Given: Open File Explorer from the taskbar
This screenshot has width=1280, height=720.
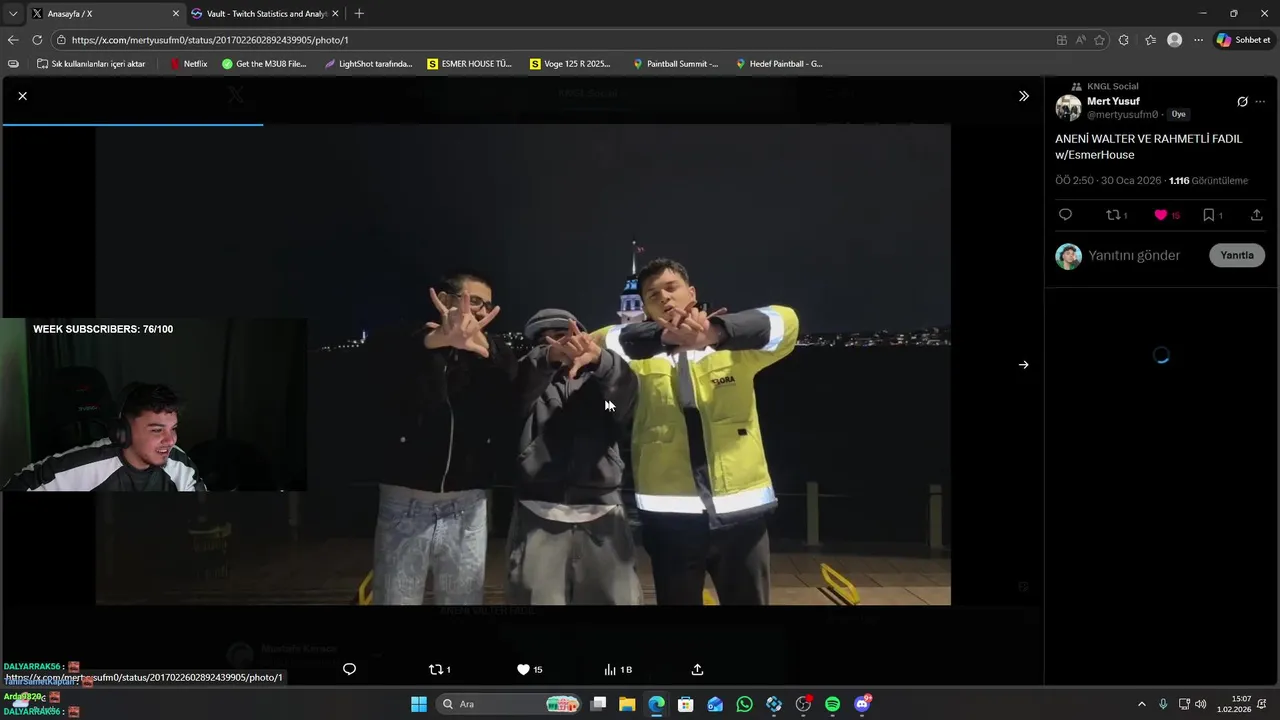Looking at the screenshot, I should click(x=627, y=704).
